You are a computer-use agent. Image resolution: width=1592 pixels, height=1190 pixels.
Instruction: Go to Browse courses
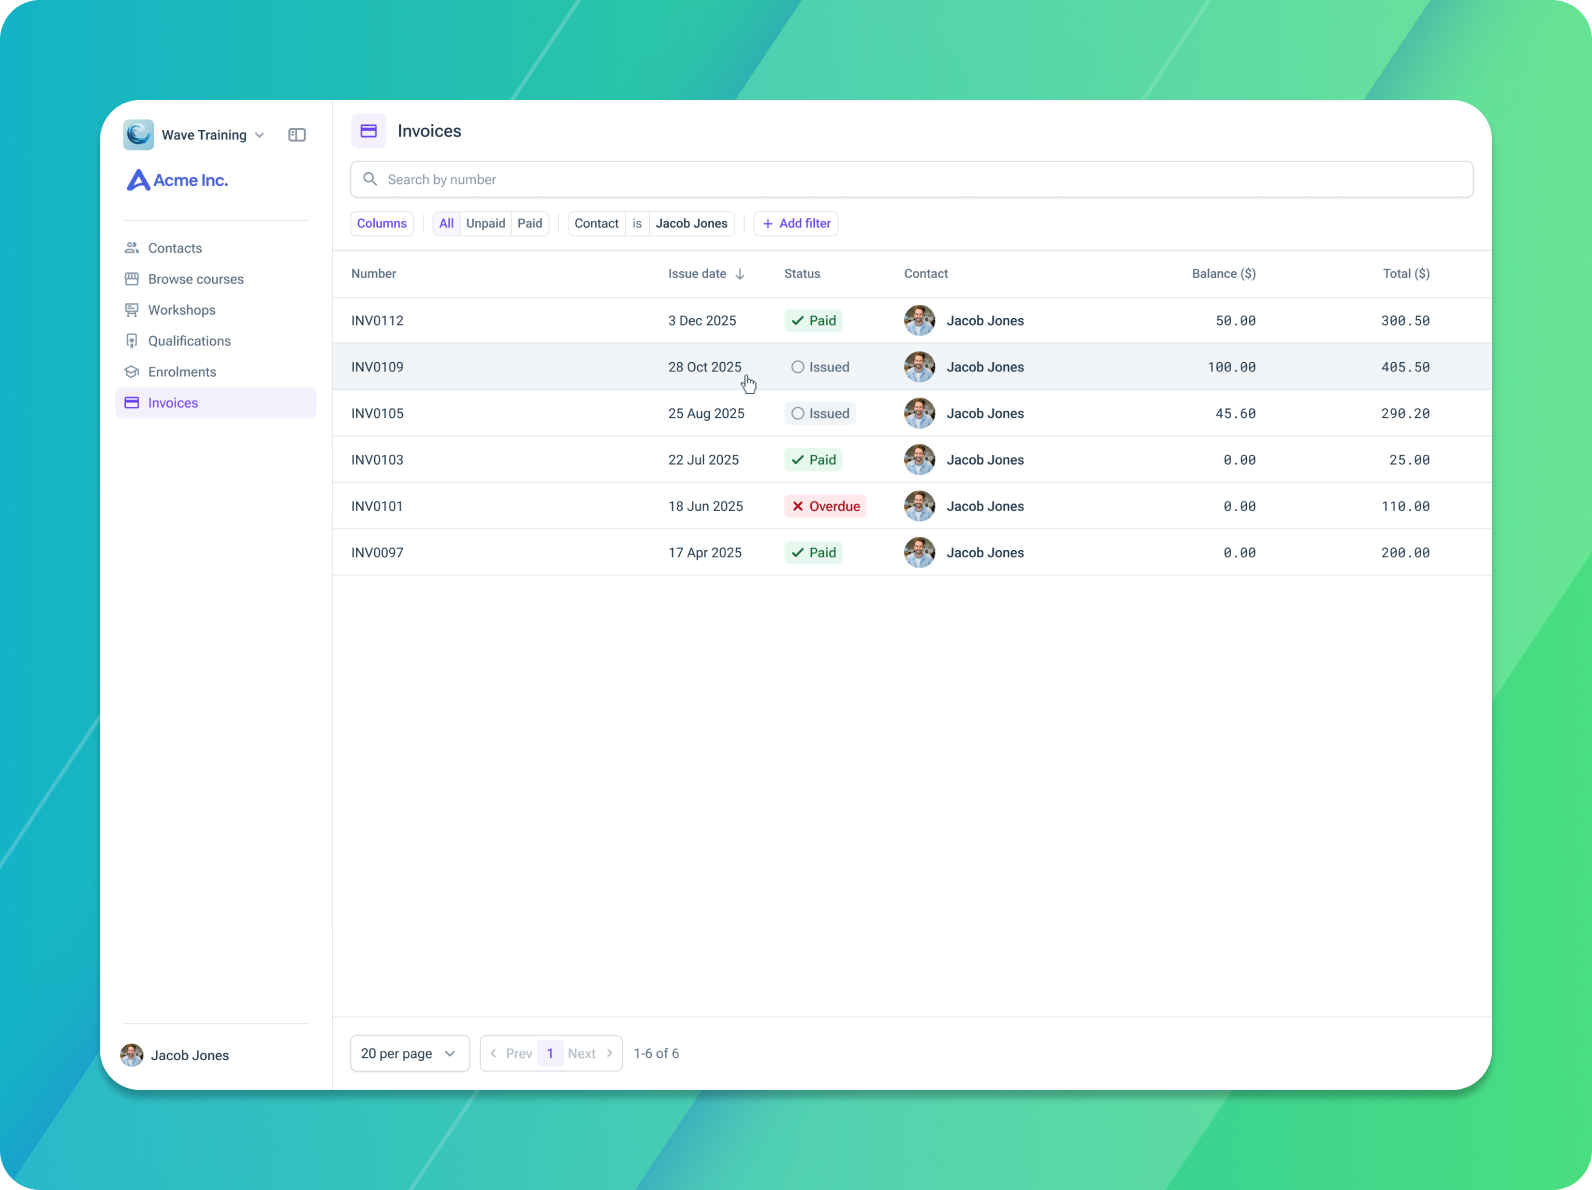point(216,279)
